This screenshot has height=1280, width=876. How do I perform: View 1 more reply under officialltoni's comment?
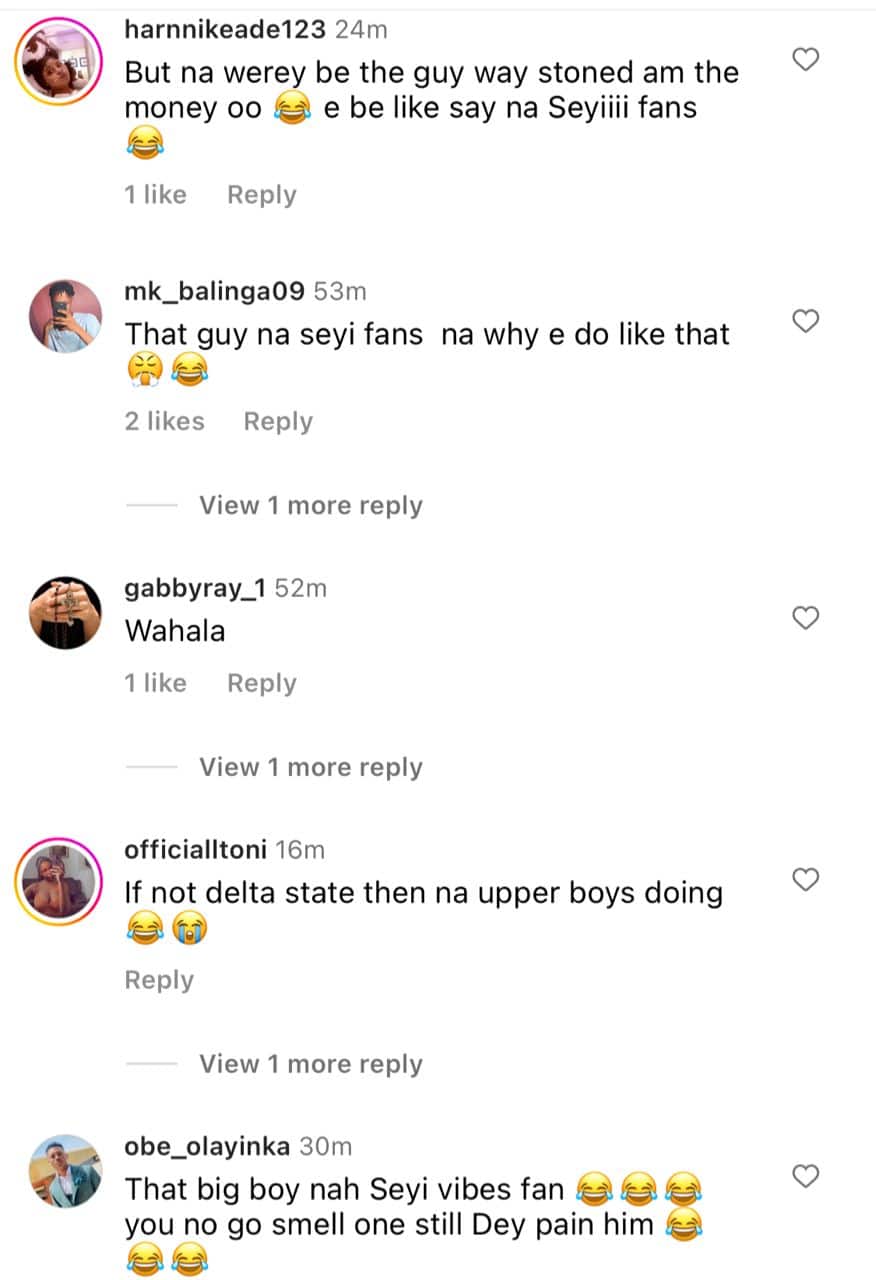click(310, 1064)
